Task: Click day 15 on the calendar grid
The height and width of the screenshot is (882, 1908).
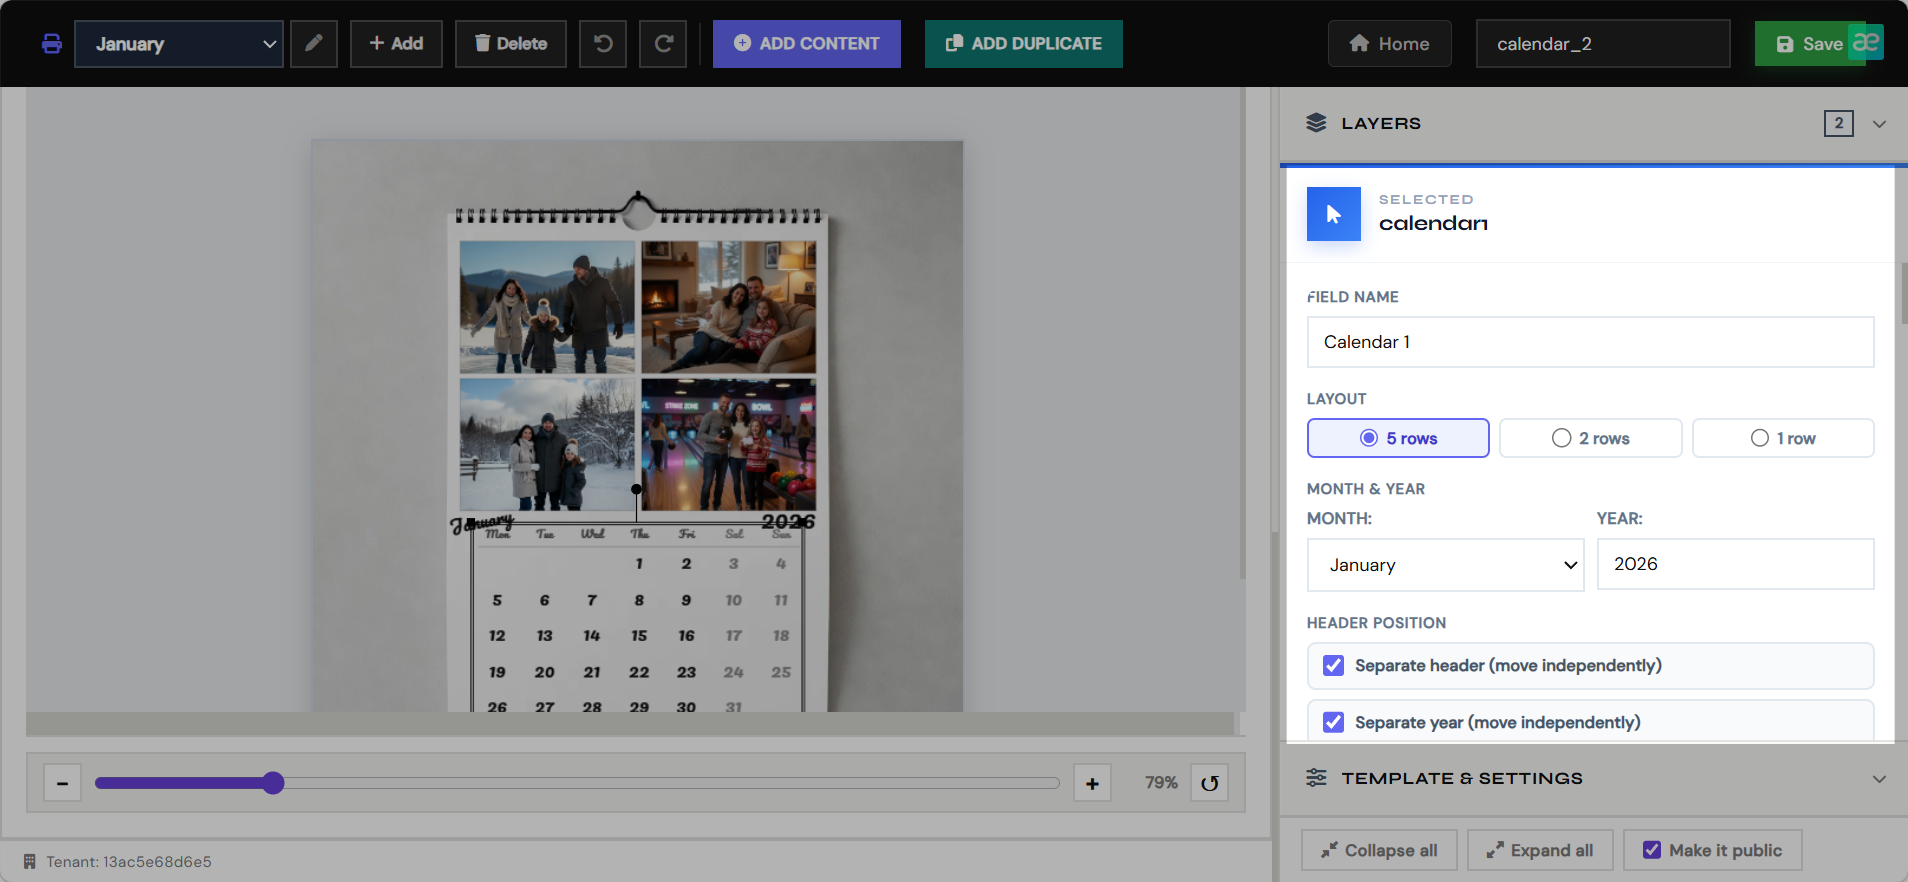Action: tap(639, 636)
